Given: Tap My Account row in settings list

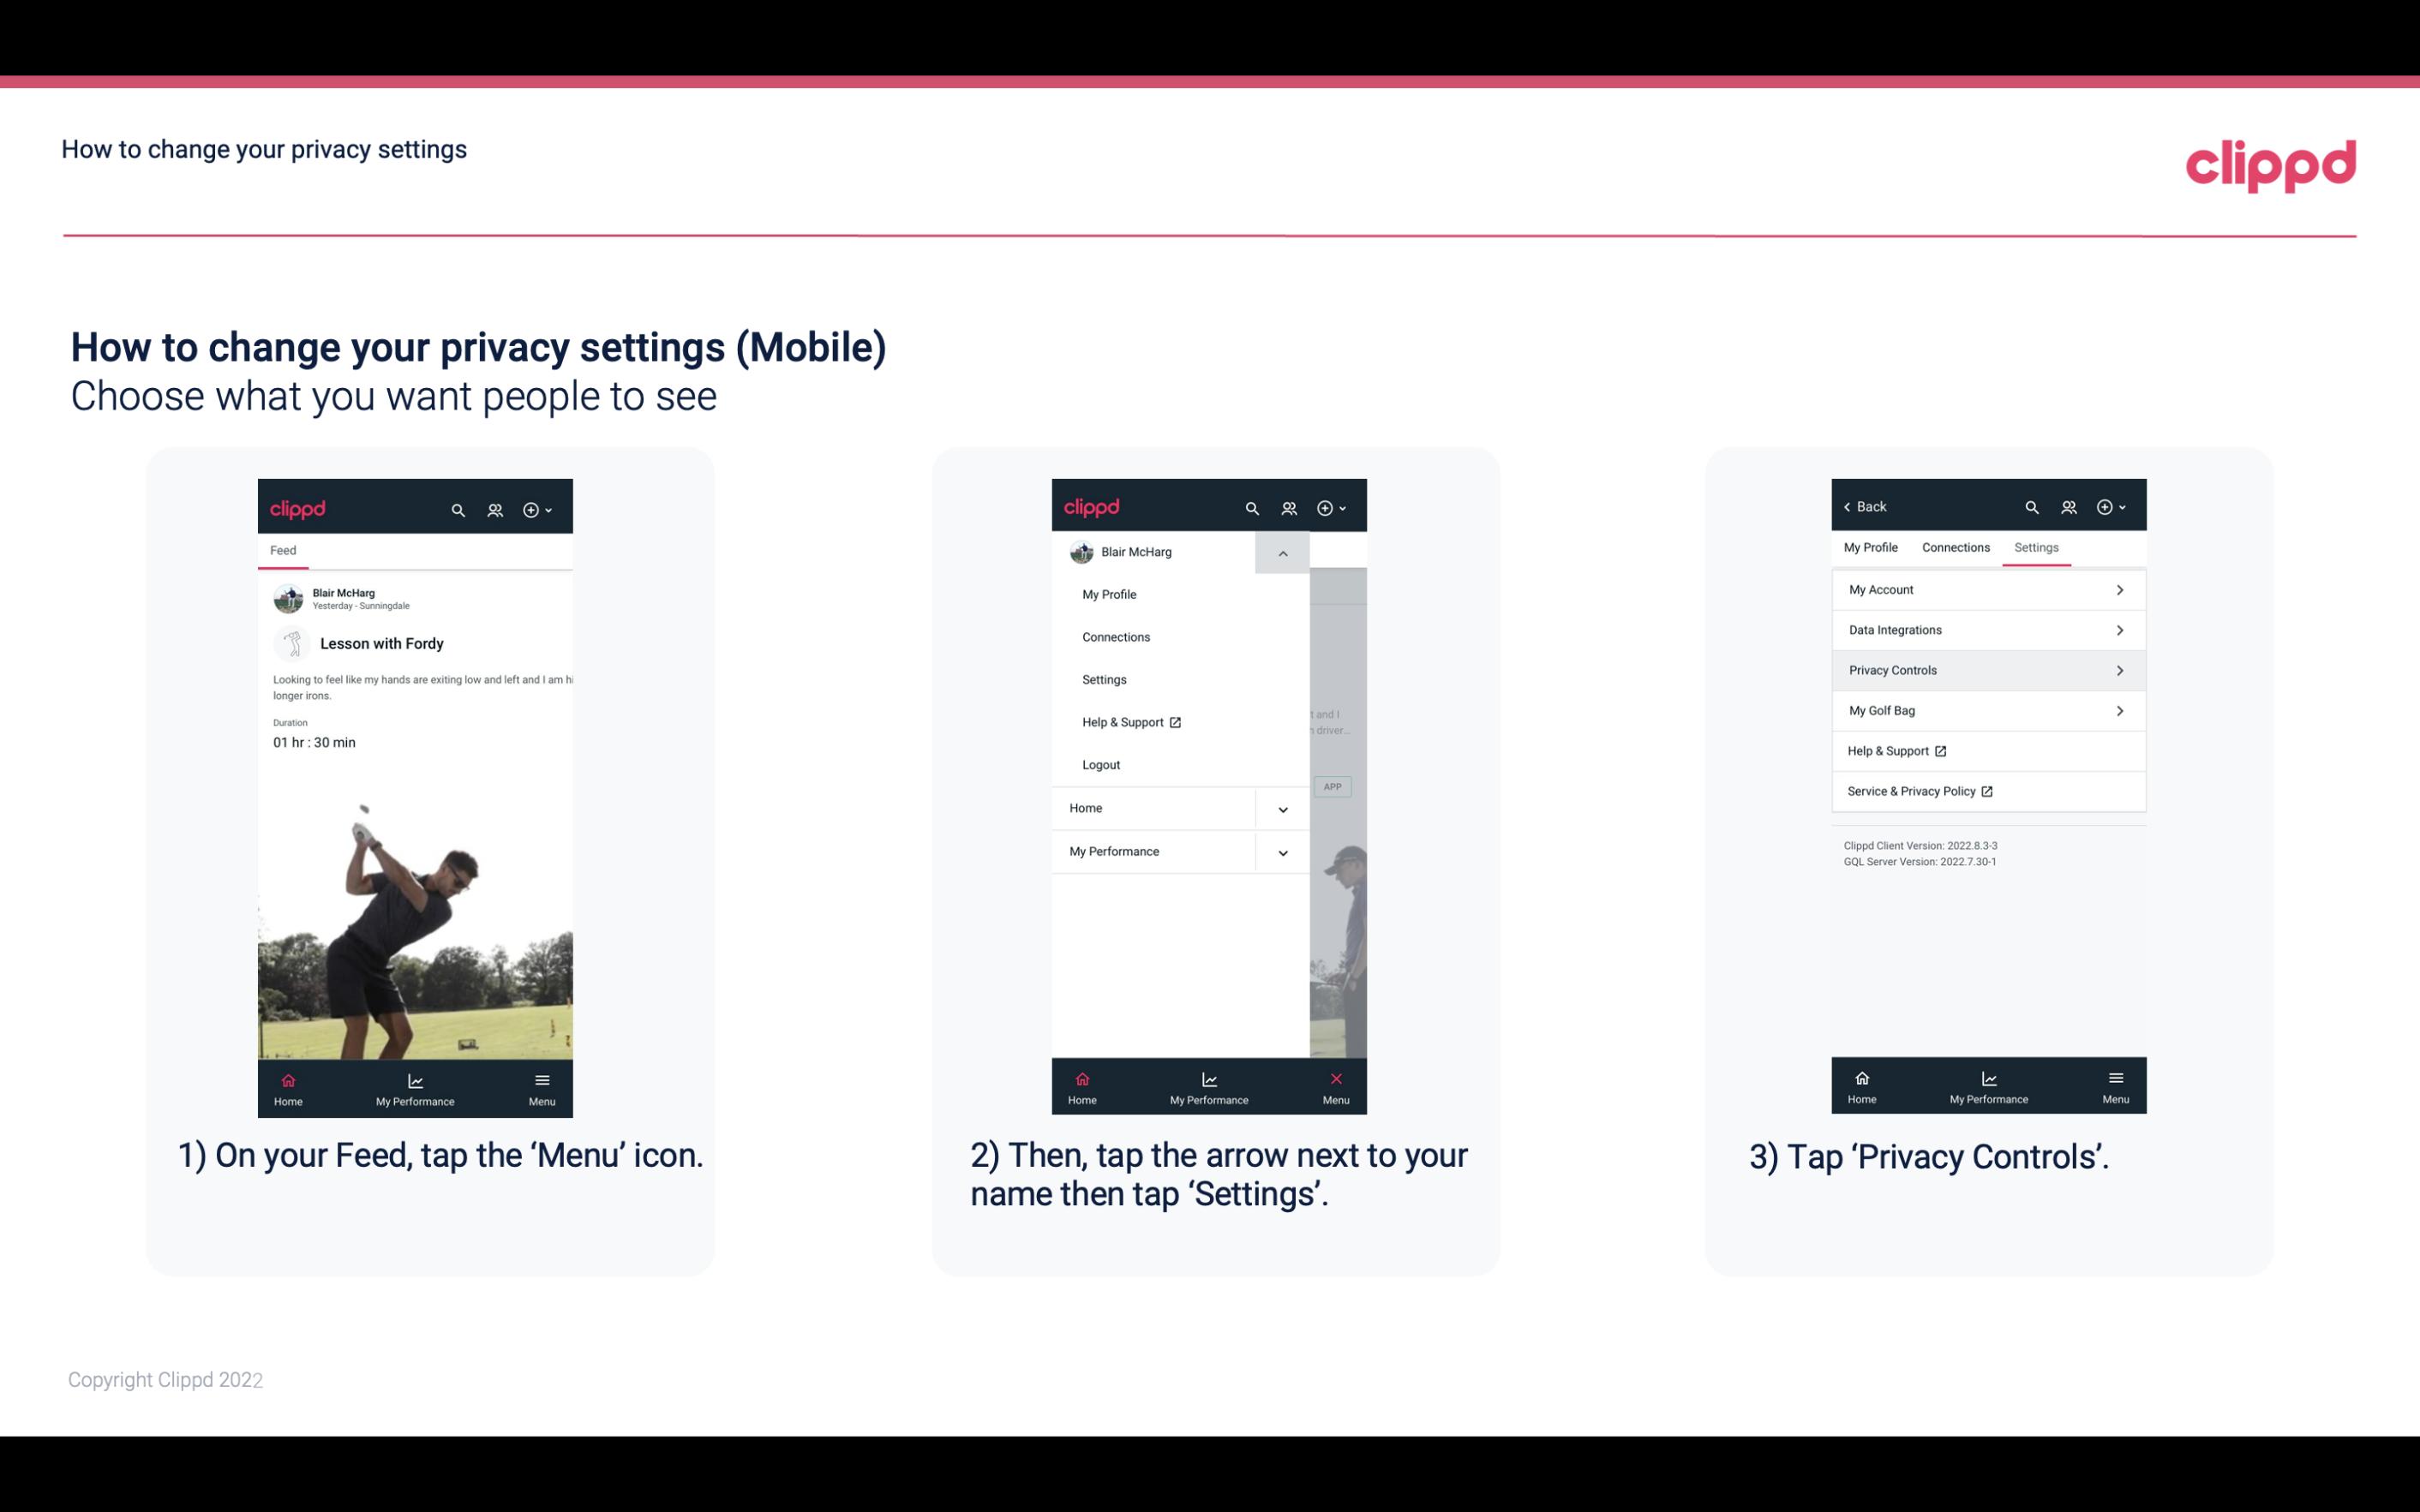Looking at the screenshot, I should (x=1988, y=589).
